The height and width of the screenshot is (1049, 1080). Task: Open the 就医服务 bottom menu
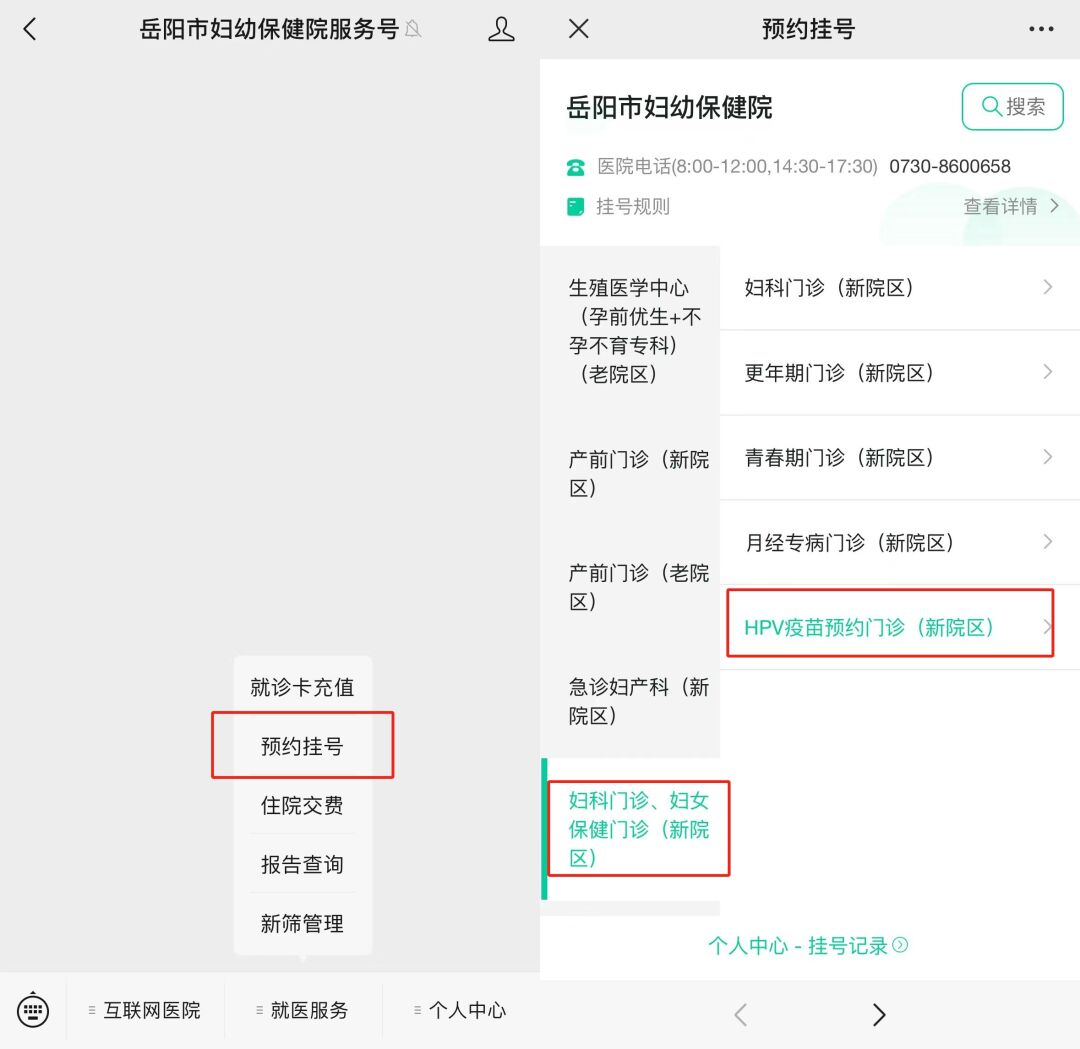(x=303, y=1010)
